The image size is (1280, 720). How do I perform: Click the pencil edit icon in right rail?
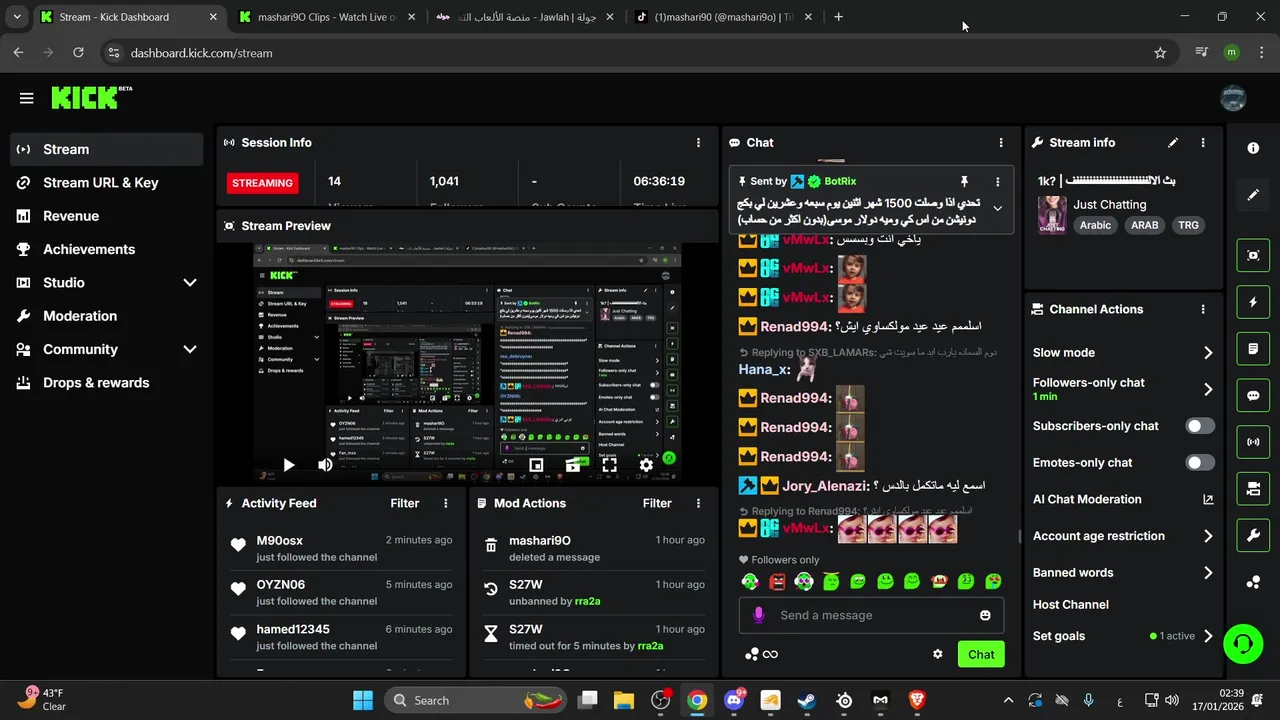[x=1253, y=195]
